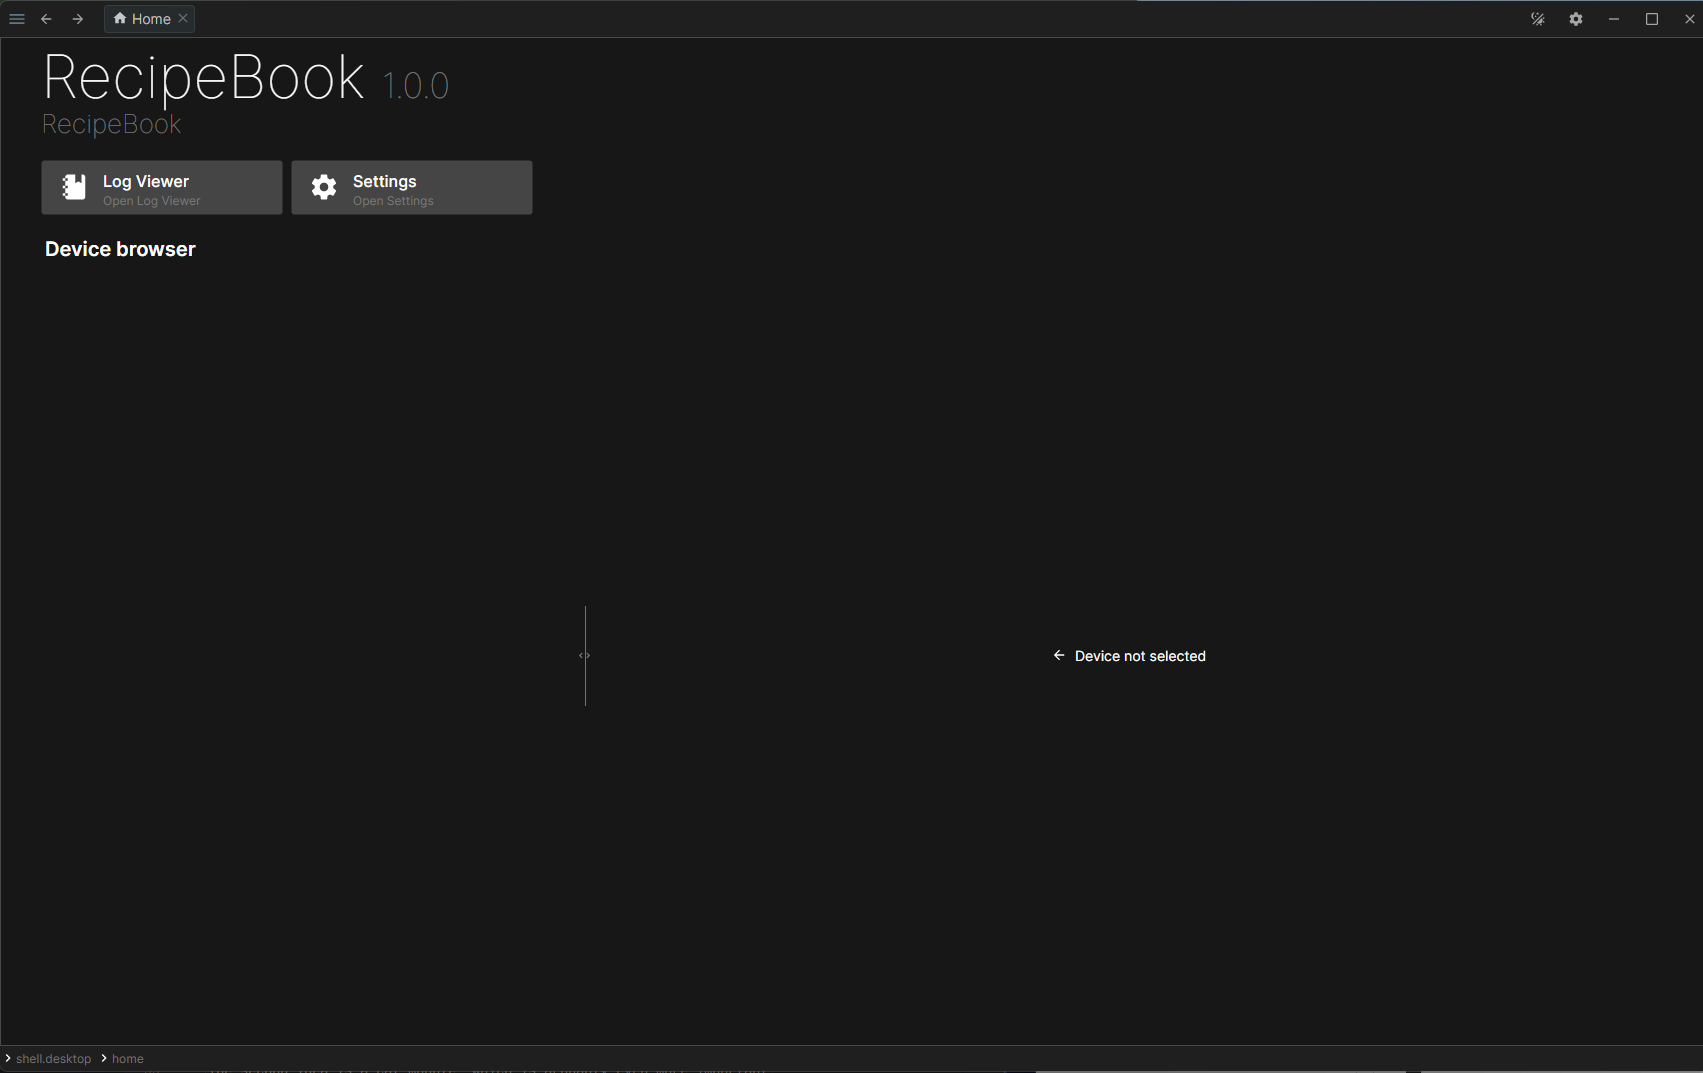This screenshot has height=1073, width=1703.
Task: Click the gear icon on the Settings tile
Action: click(324, 187)
